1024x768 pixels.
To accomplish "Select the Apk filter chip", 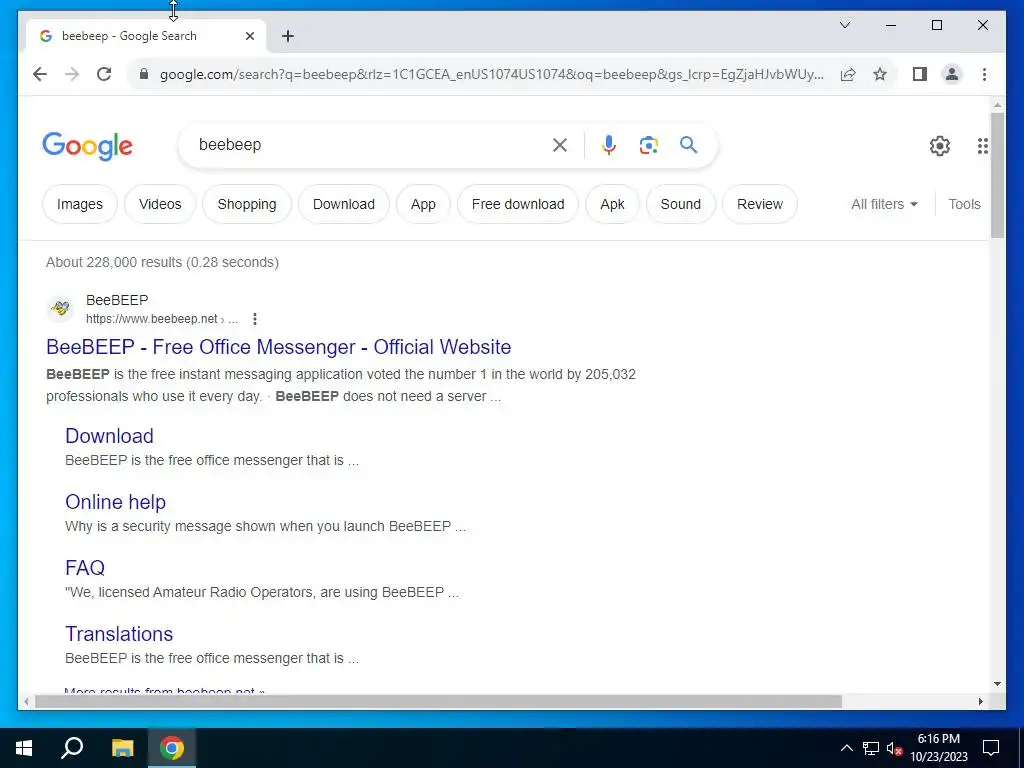I will (x=613, y=204).
